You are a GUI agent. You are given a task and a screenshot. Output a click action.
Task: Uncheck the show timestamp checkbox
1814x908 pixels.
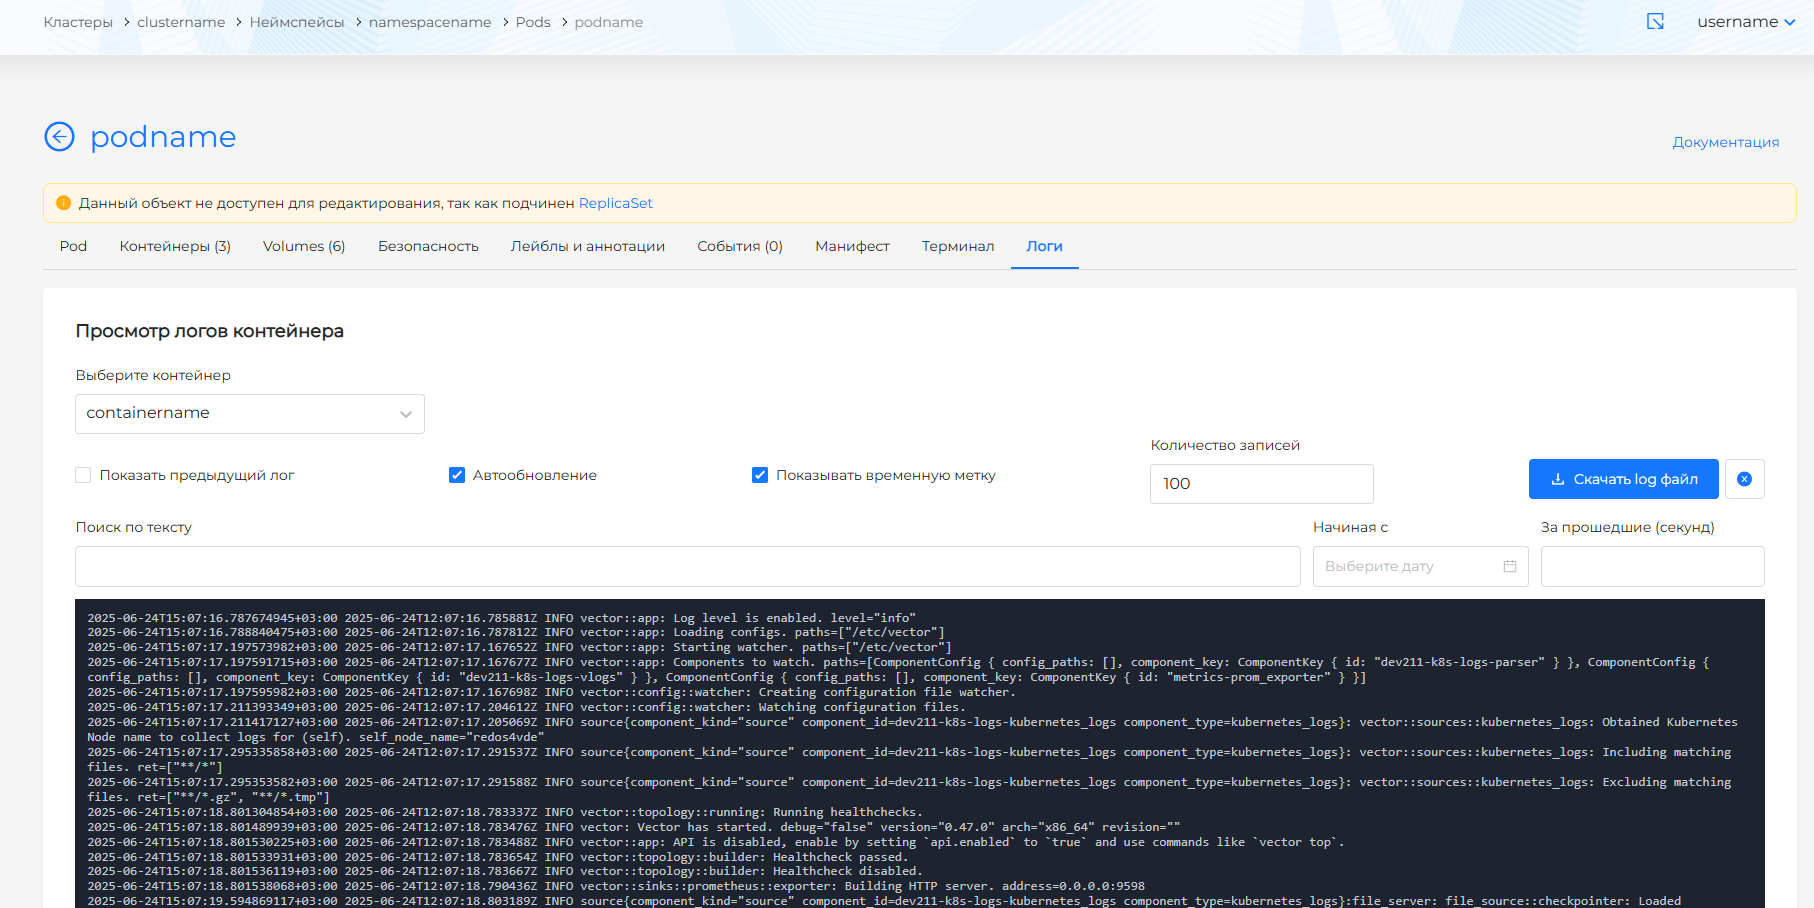760,475
